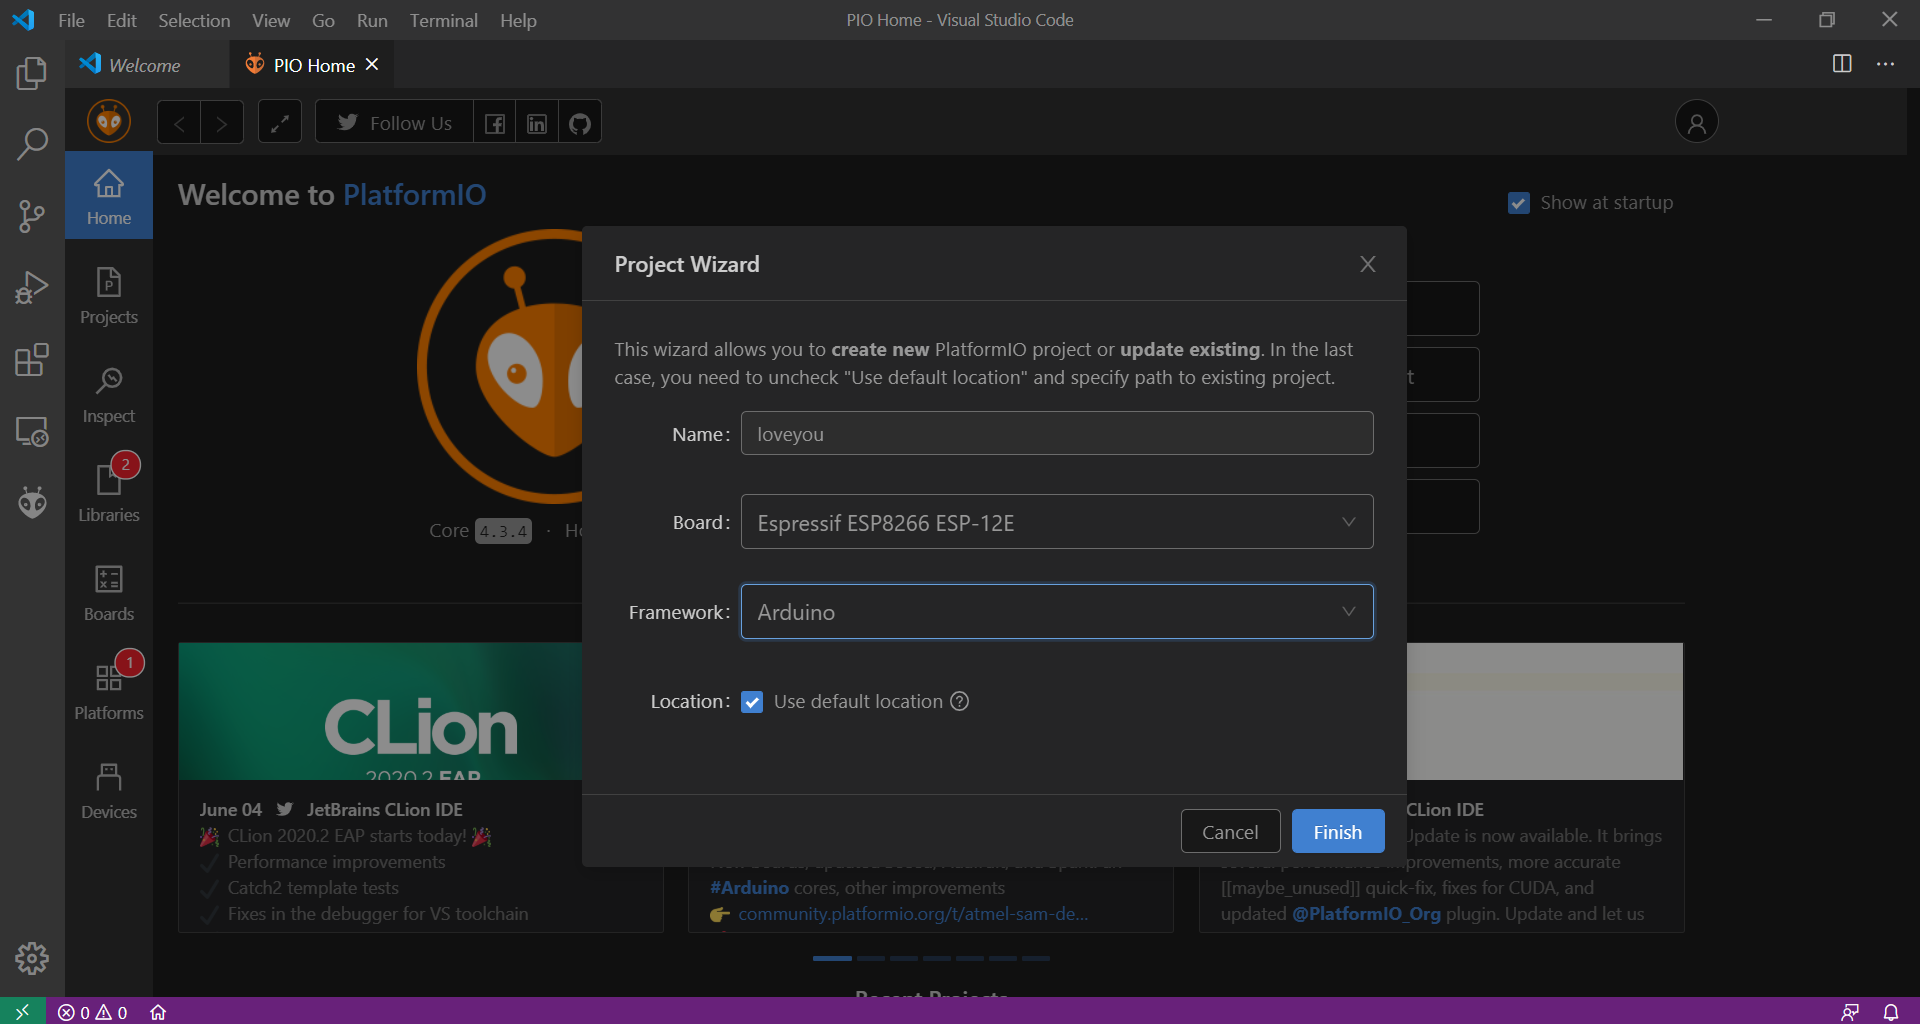
Task: Open Run and Debug view
Action: click(x=32, y=288)
